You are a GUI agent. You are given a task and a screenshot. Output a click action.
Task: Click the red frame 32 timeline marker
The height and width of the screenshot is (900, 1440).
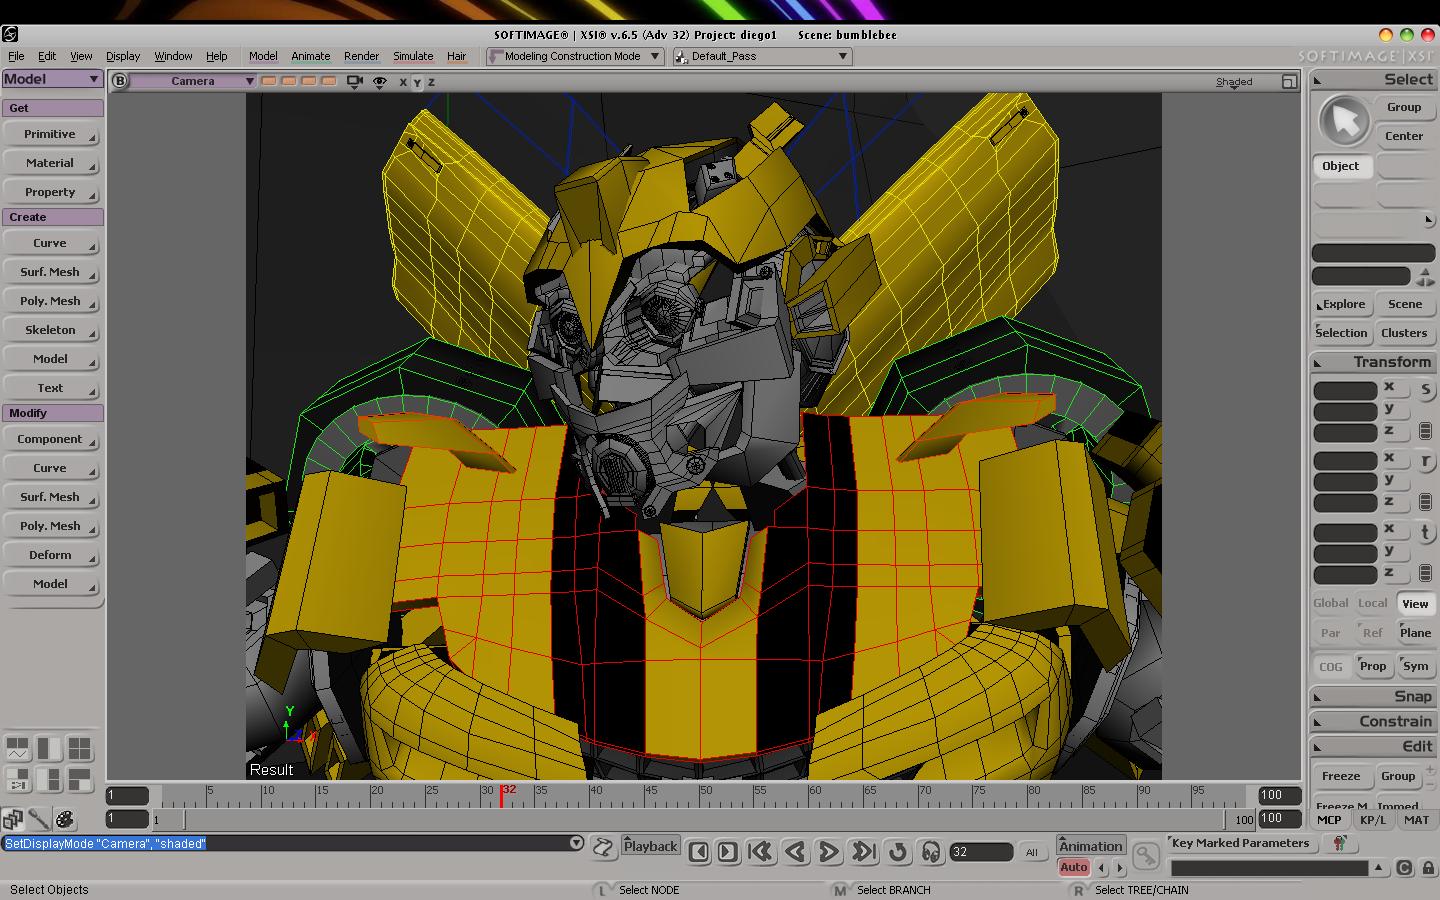[501, 795]
